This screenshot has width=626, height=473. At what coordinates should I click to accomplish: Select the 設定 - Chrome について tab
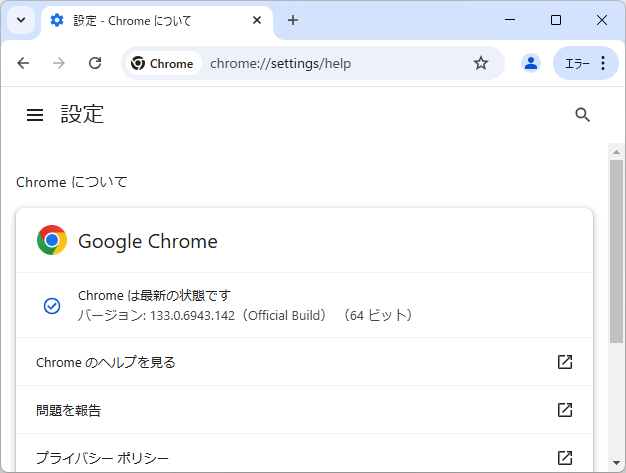[157, 21]
